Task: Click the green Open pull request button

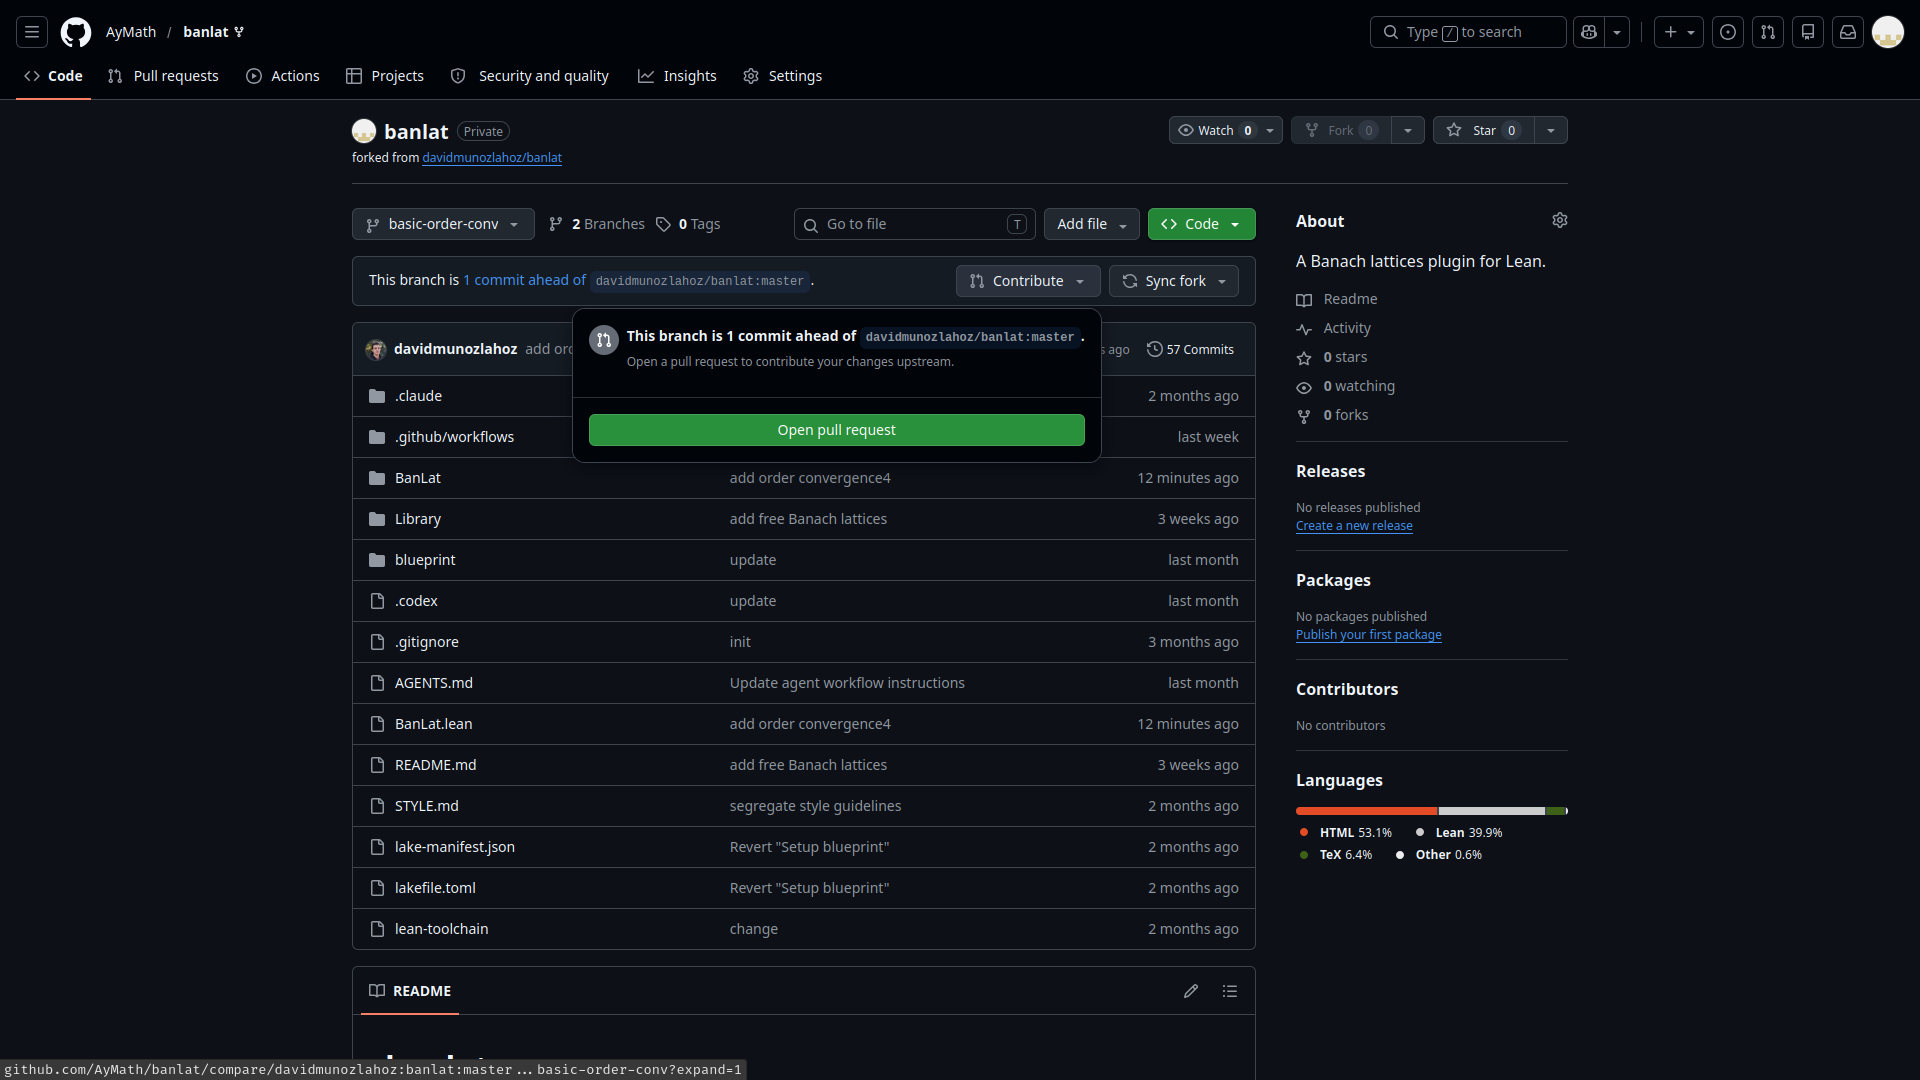Action: (837, 430)
